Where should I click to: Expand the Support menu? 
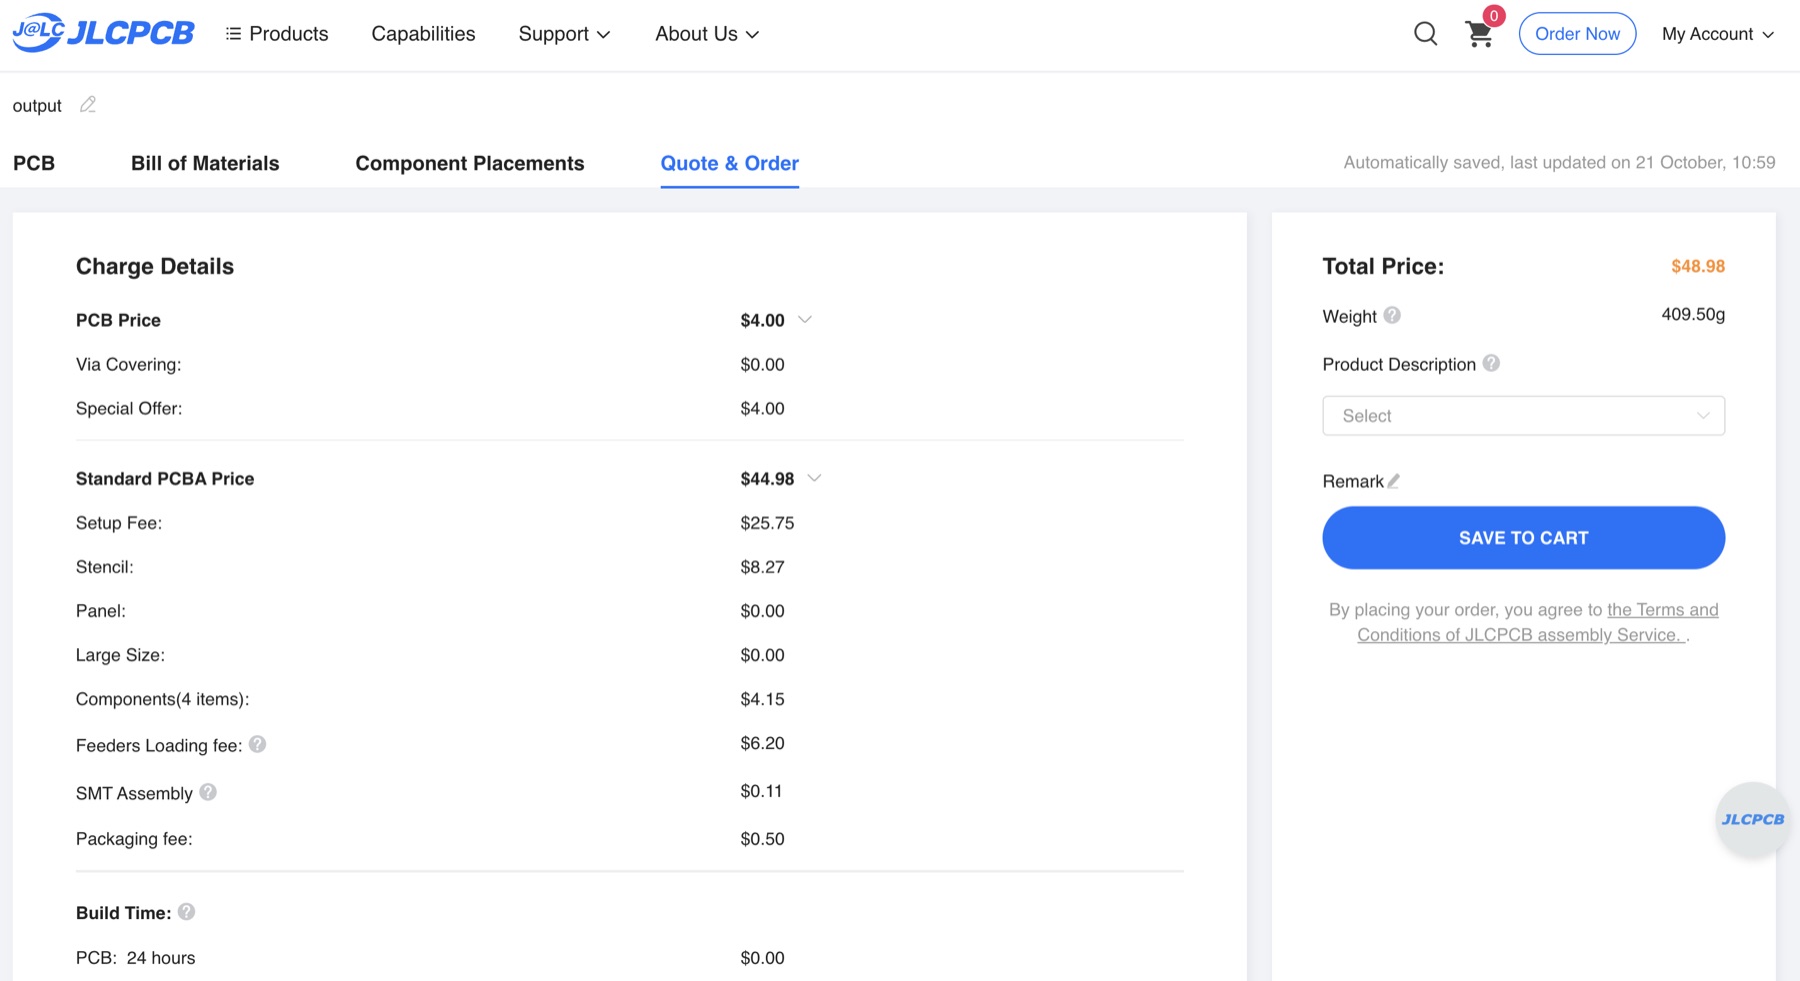point(564,34)
